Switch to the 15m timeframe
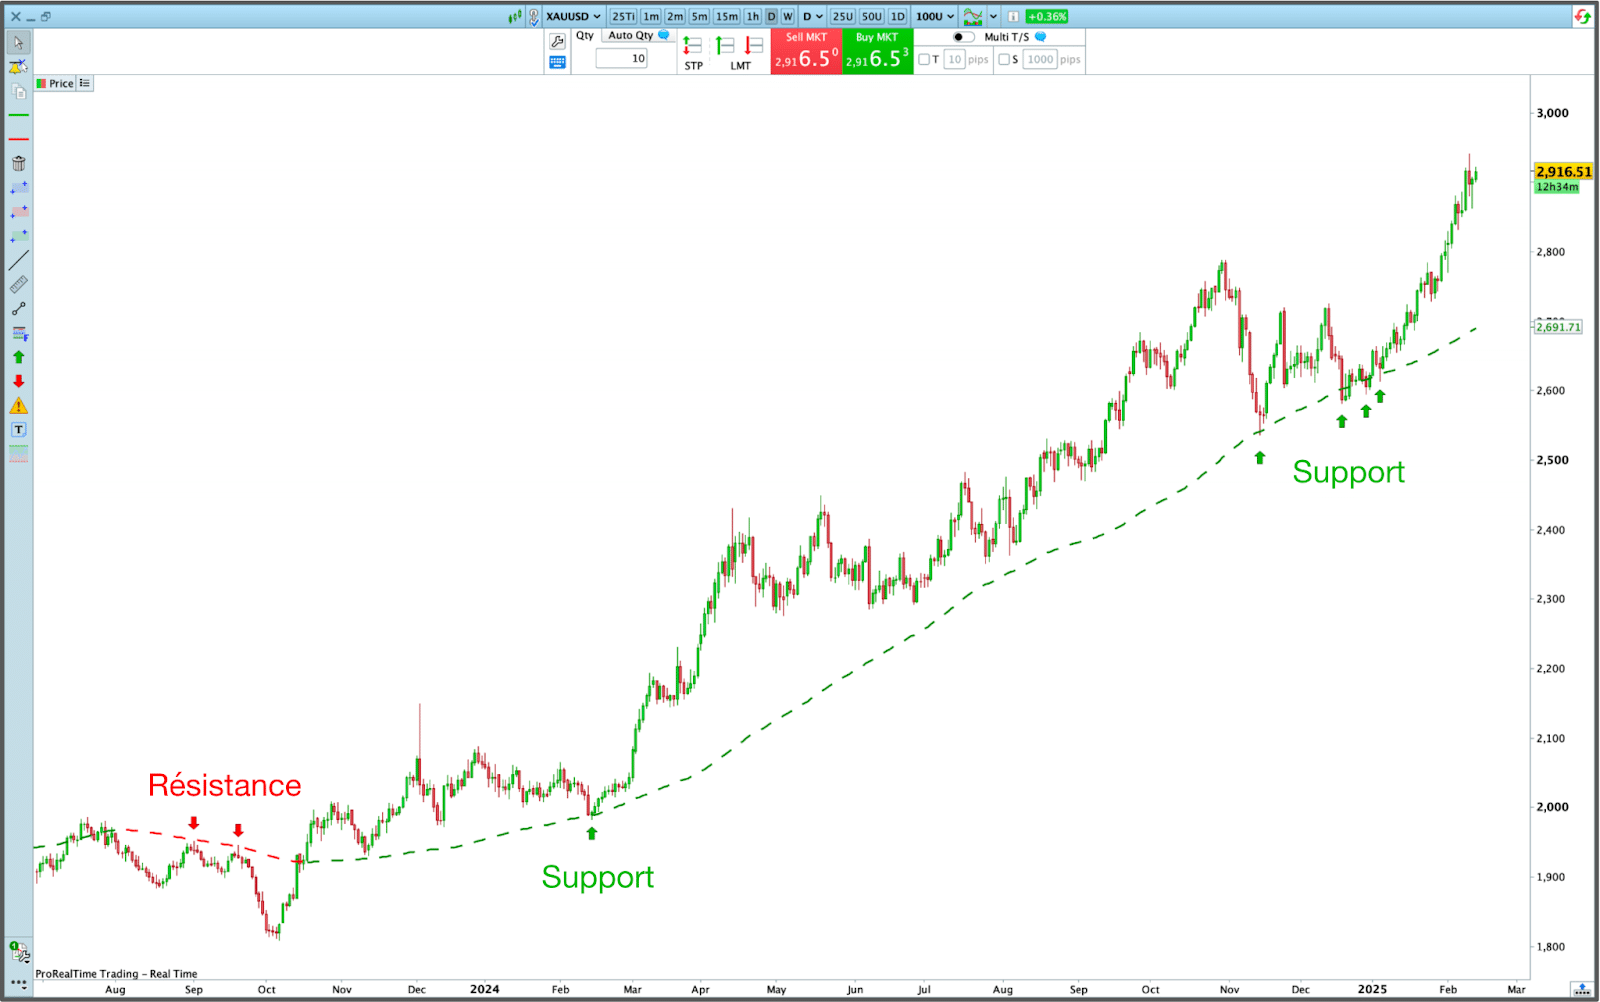This screenshot has height=1002, width=1600. pos(726,16)
